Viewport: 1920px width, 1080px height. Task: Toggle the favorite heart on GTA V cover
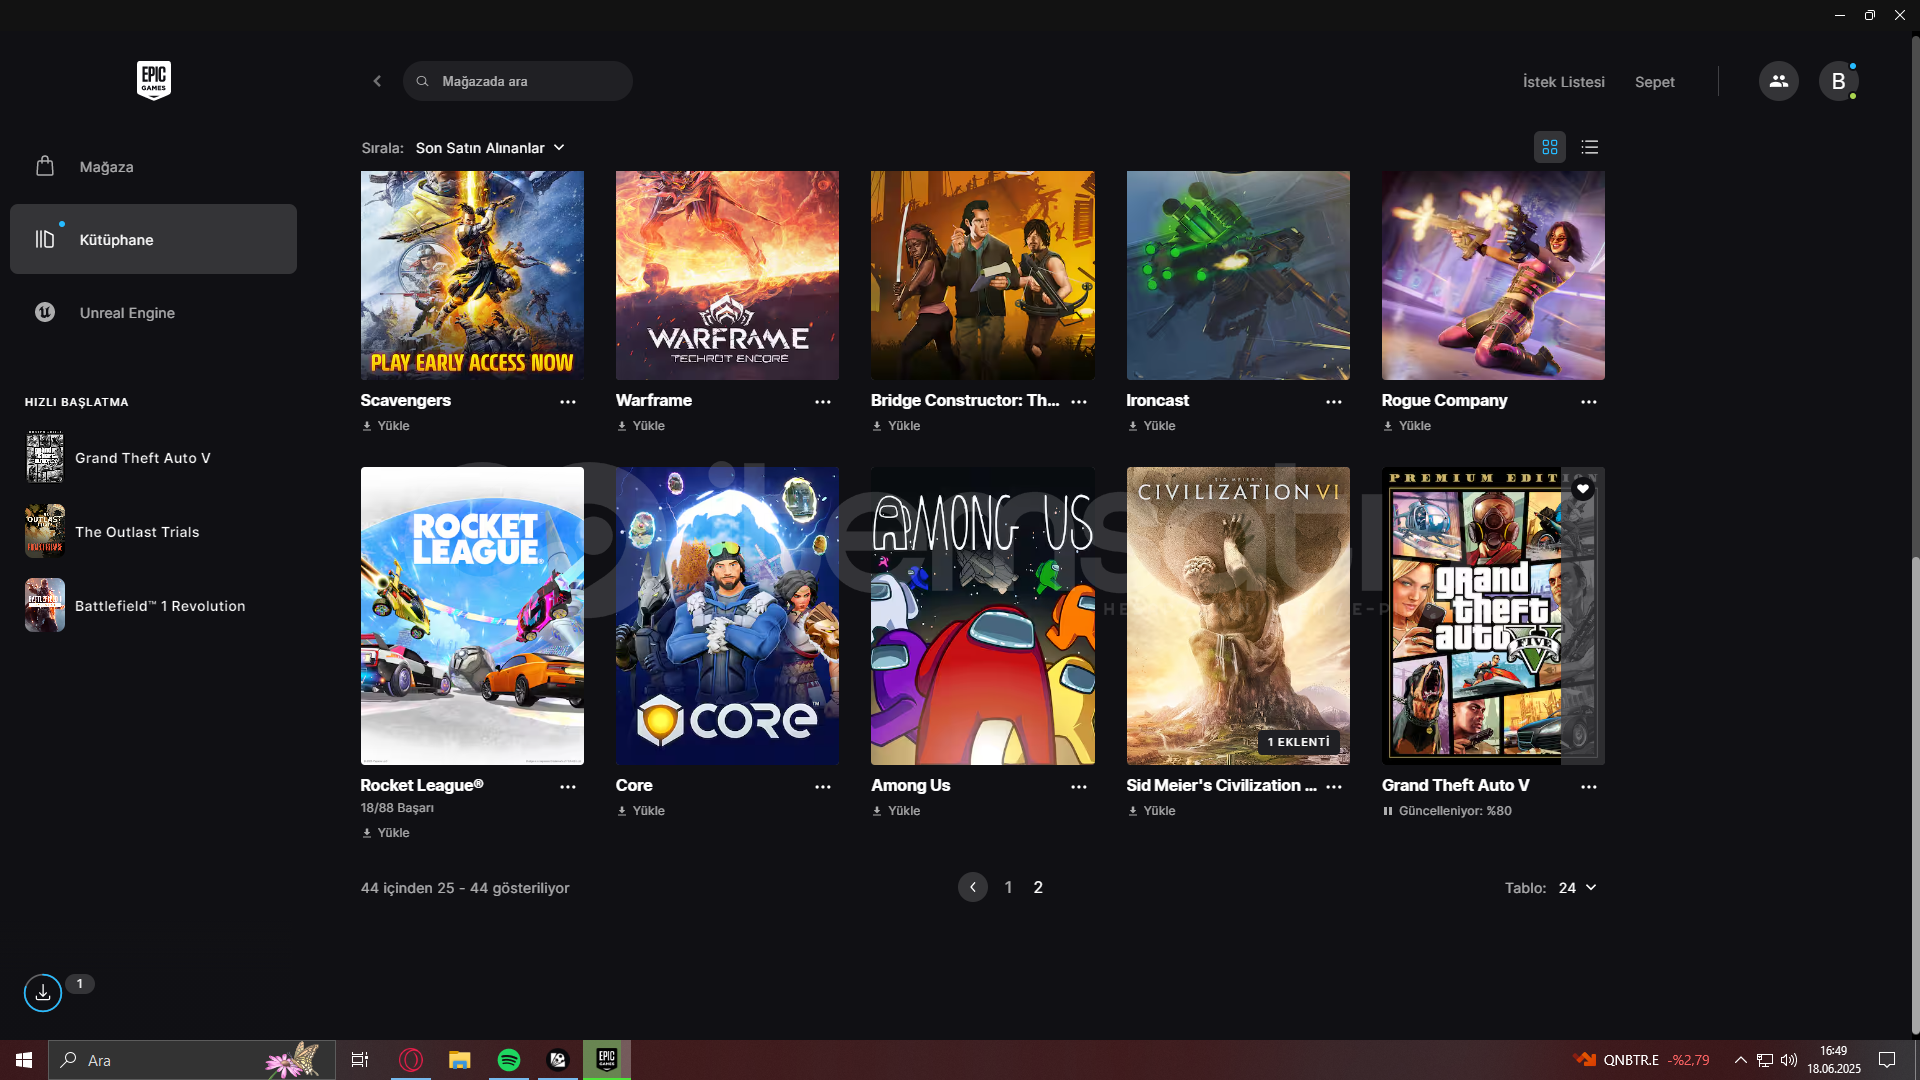tap(1582, 489)
